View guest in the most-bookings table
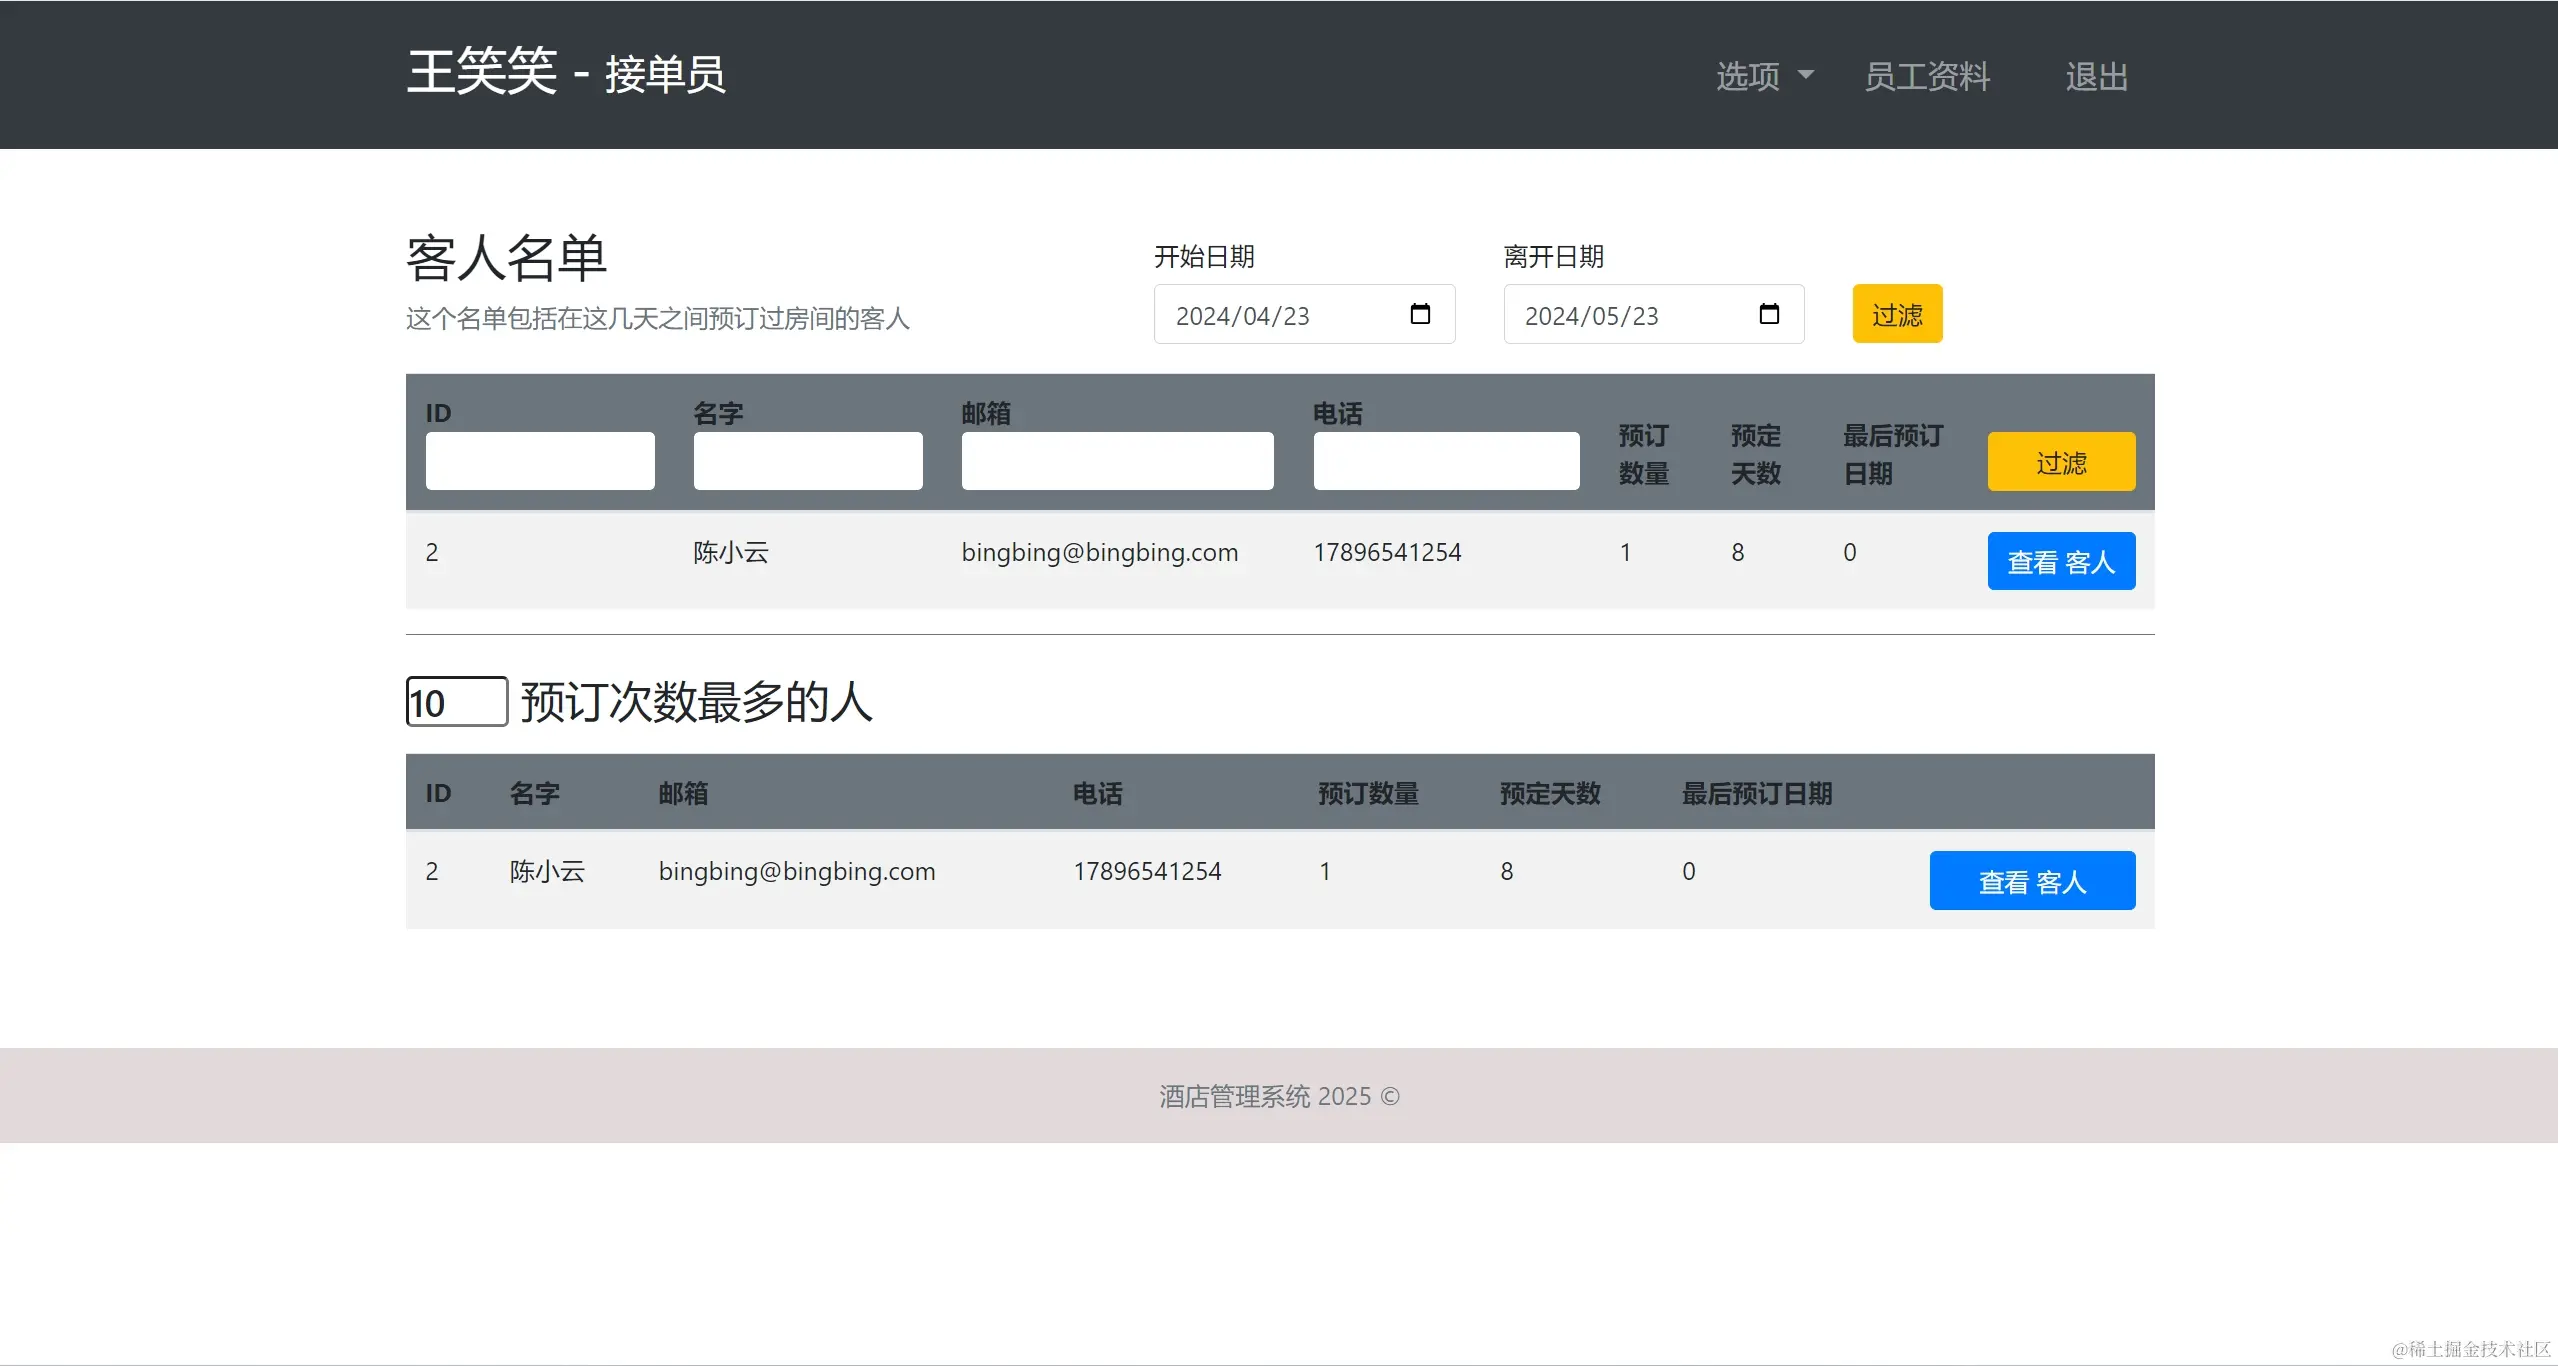Screen dimensions: 2558x1366 pyautogui.click(x=2031, y=880)
